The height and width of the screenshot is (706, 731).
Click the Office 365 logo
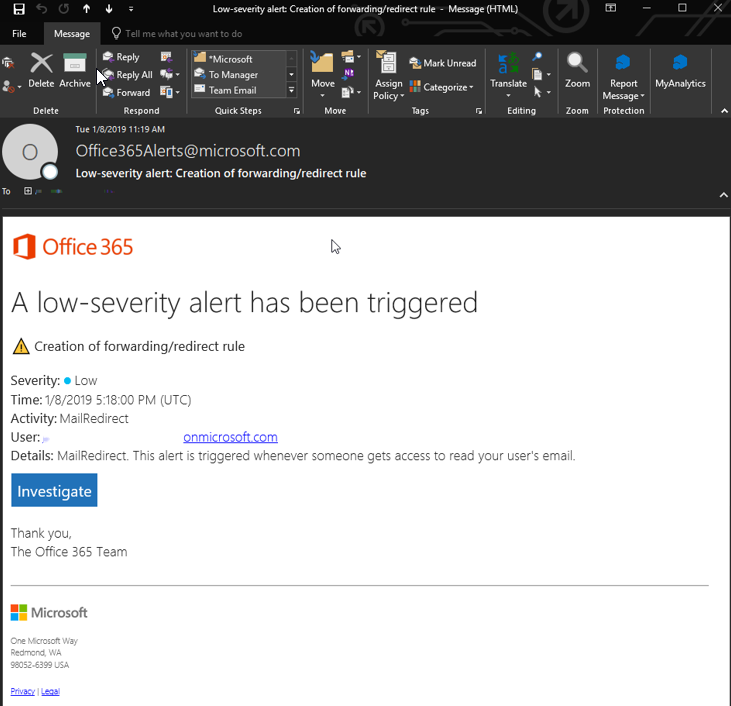(72, 247)
